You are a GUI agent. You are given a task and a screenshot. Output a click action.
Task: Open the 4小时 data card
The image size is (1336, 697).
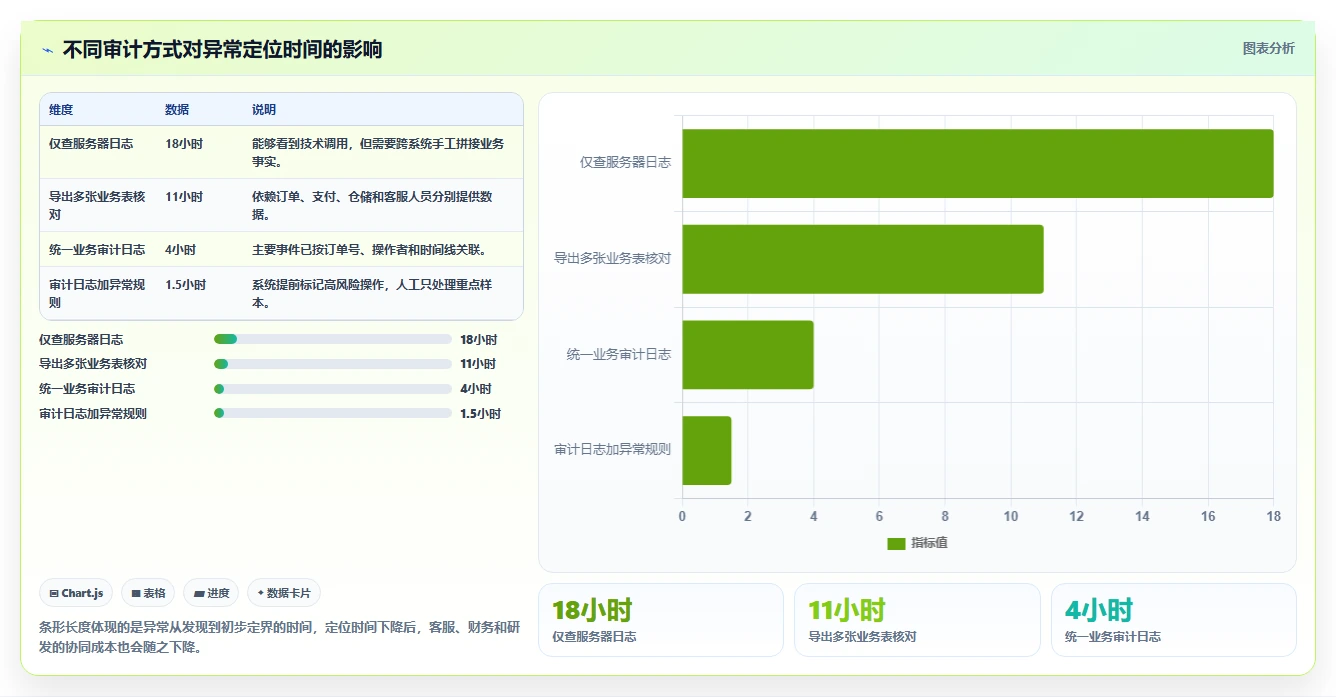(1174, 620)
